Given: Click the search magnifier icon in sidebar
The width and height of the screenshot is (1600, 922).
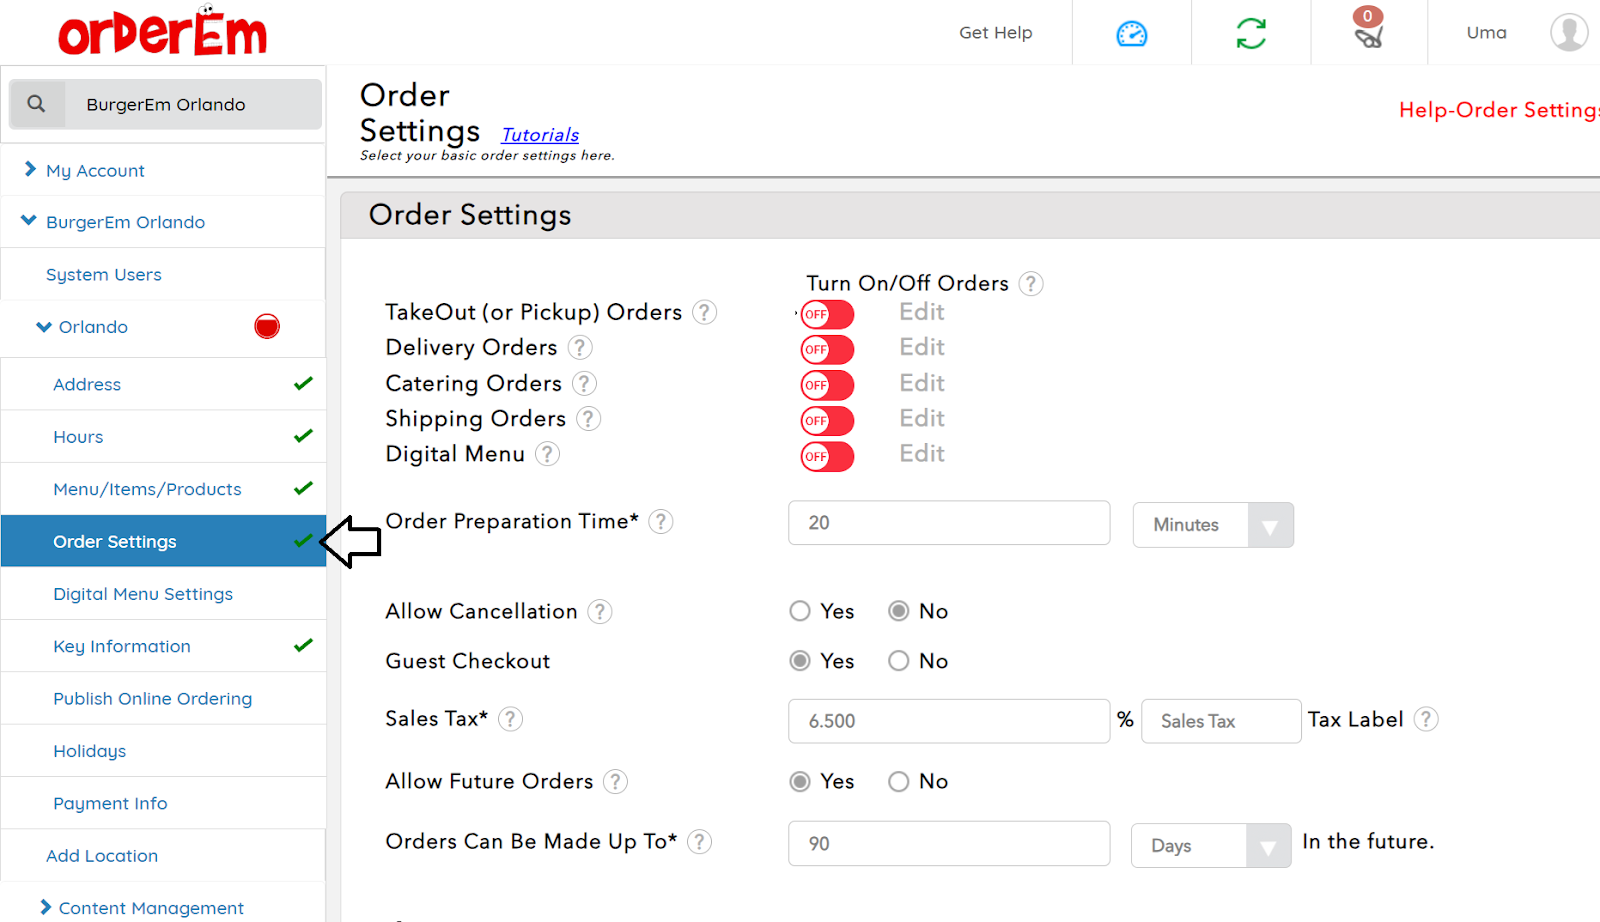Looking at the screenshot, I should tap(37, 104).
